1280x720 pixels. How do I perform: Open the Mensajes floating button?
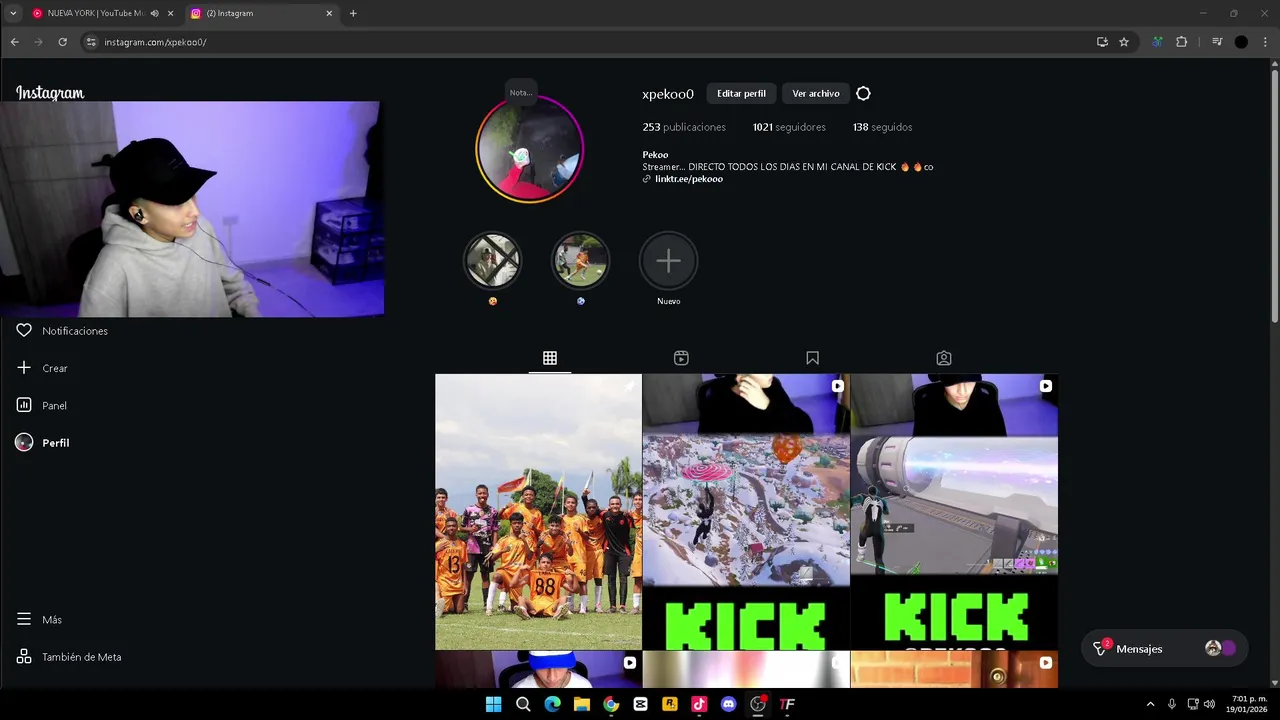pos(1165,648)
